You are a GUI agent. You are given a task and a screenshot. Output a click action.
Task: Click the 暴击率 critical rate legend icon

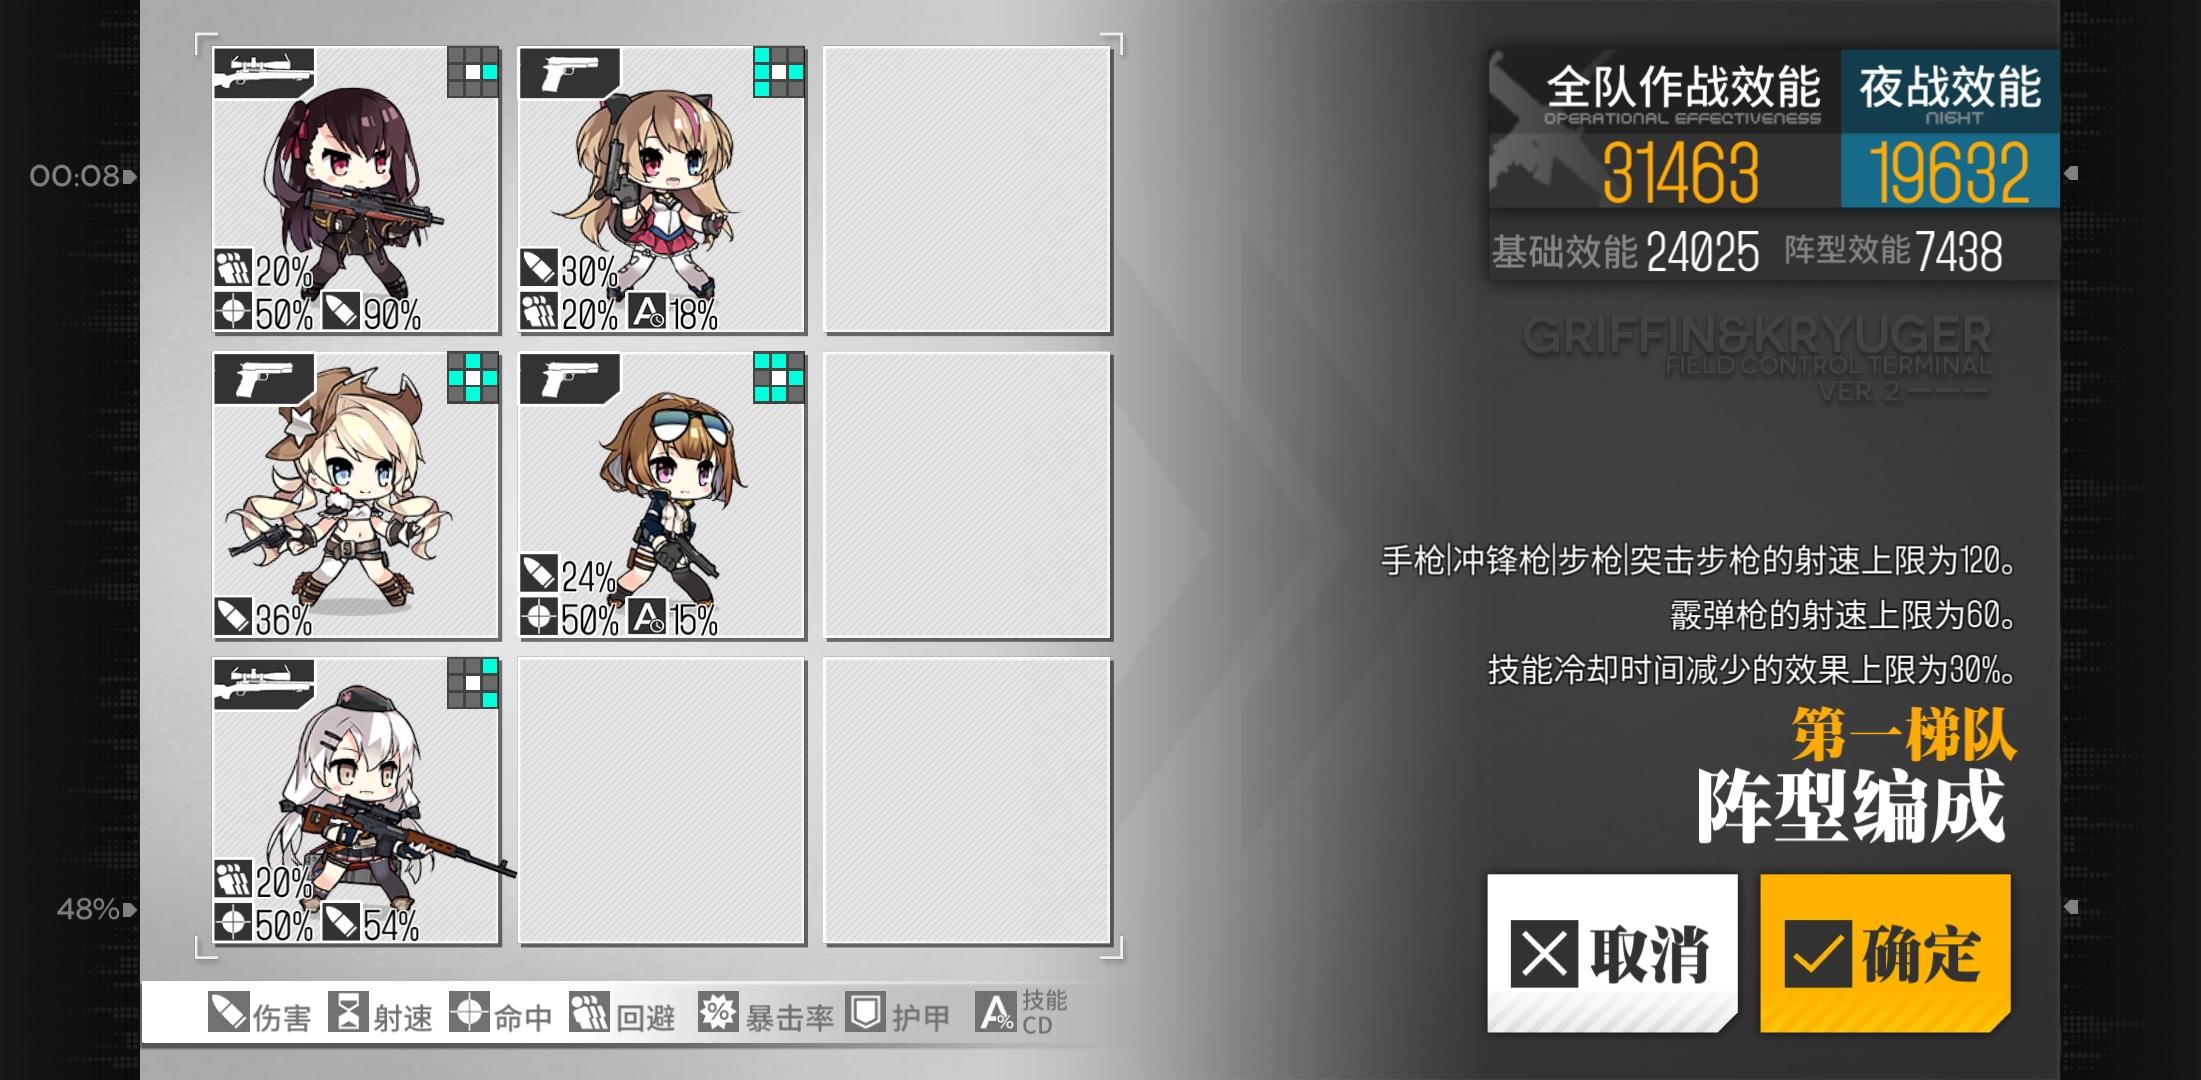coord(718,1013)
